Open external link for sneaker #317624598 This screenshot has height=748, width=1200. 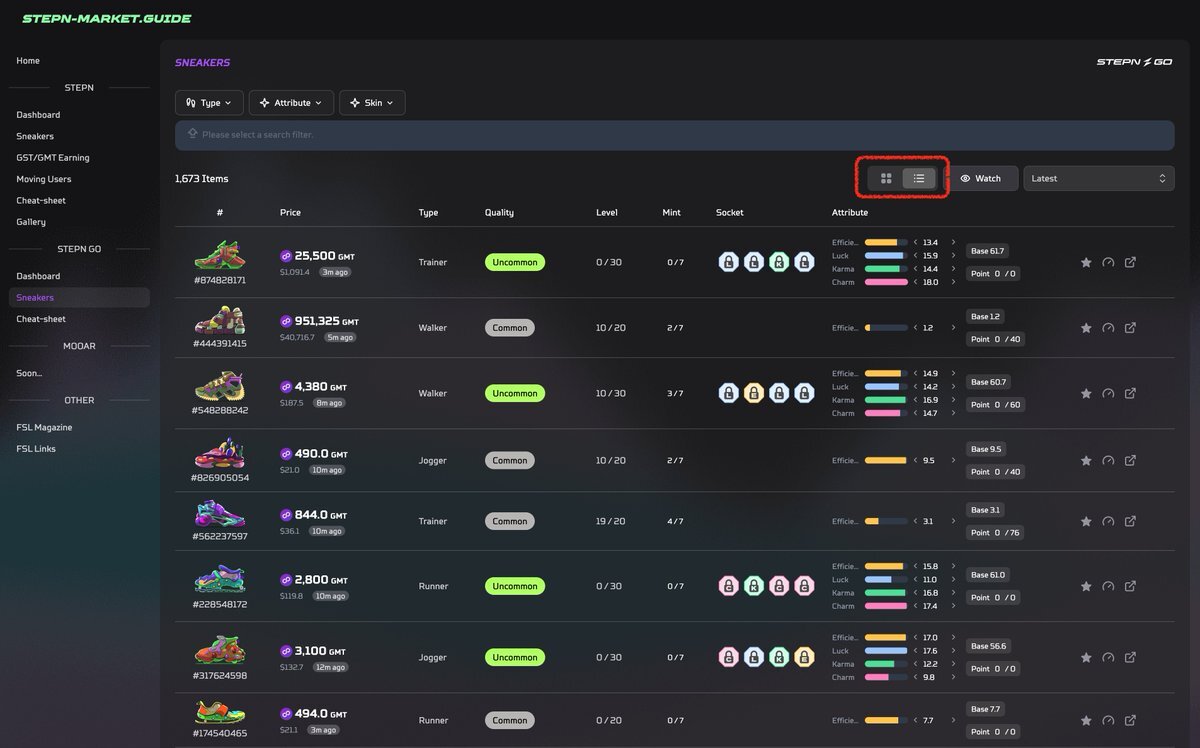pos(1130,657)
